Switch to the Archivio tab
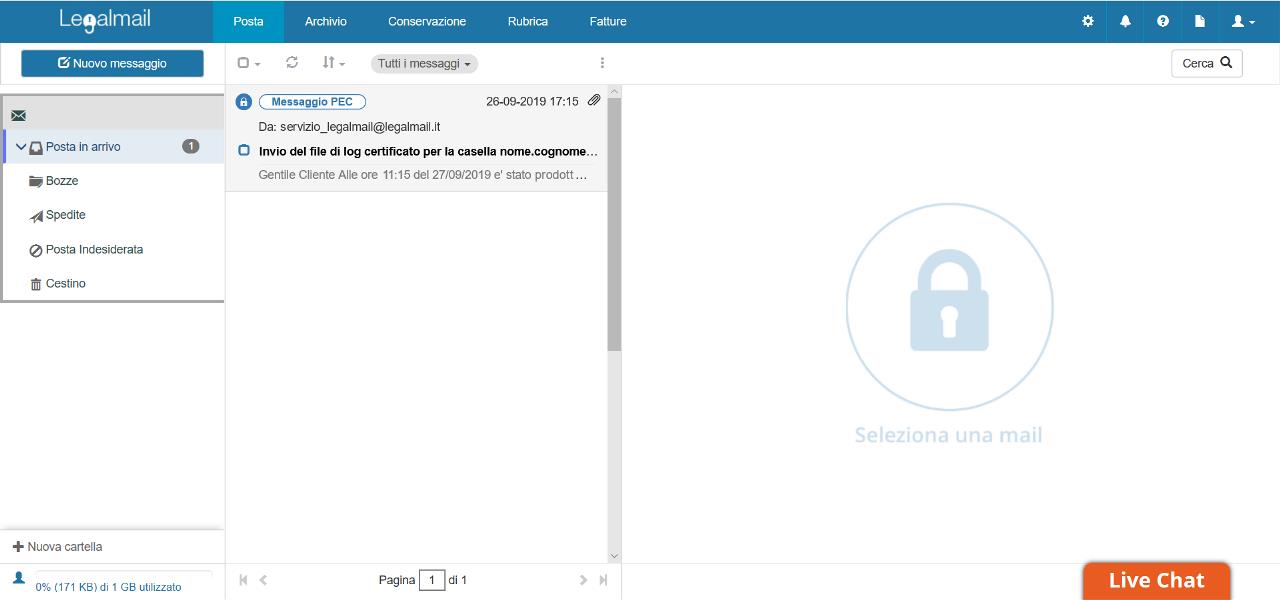 click(325, 21)
